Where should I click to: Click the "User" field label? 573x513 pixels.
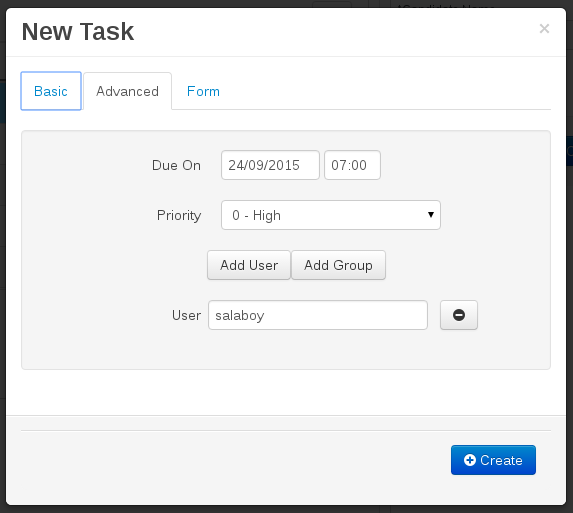pyautogui.click(x=186, y=315)
